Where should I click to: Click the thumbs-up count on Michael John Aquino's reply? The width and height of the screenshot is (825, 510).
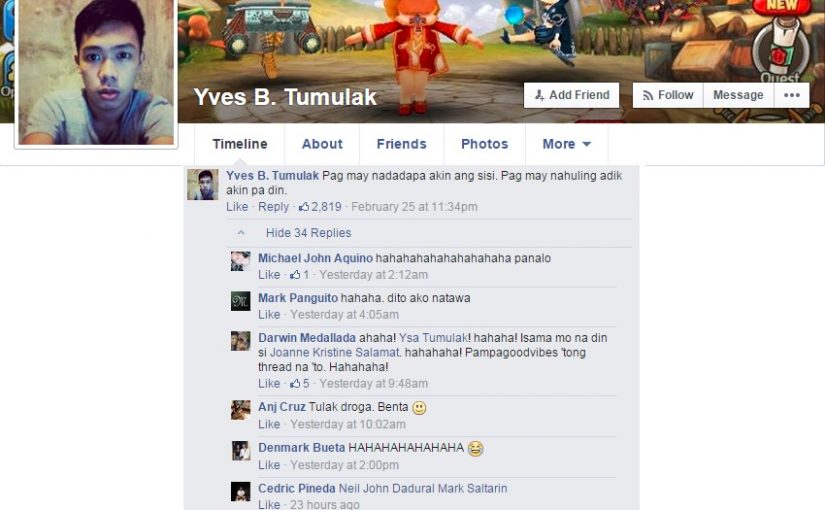pyautogui.click(x=299, y=275)
